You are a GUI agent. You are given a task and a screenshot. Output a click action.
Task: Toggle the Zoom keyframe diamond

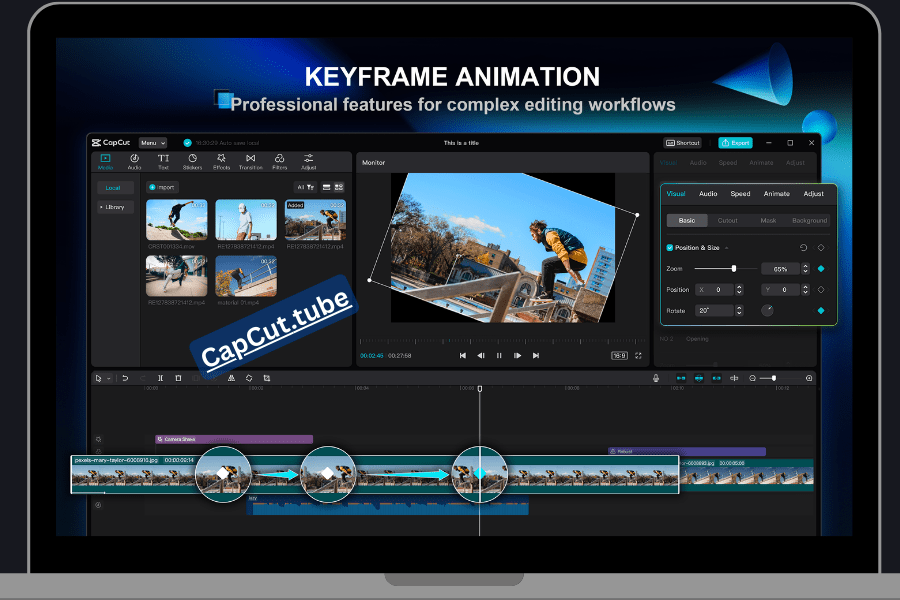821,269
